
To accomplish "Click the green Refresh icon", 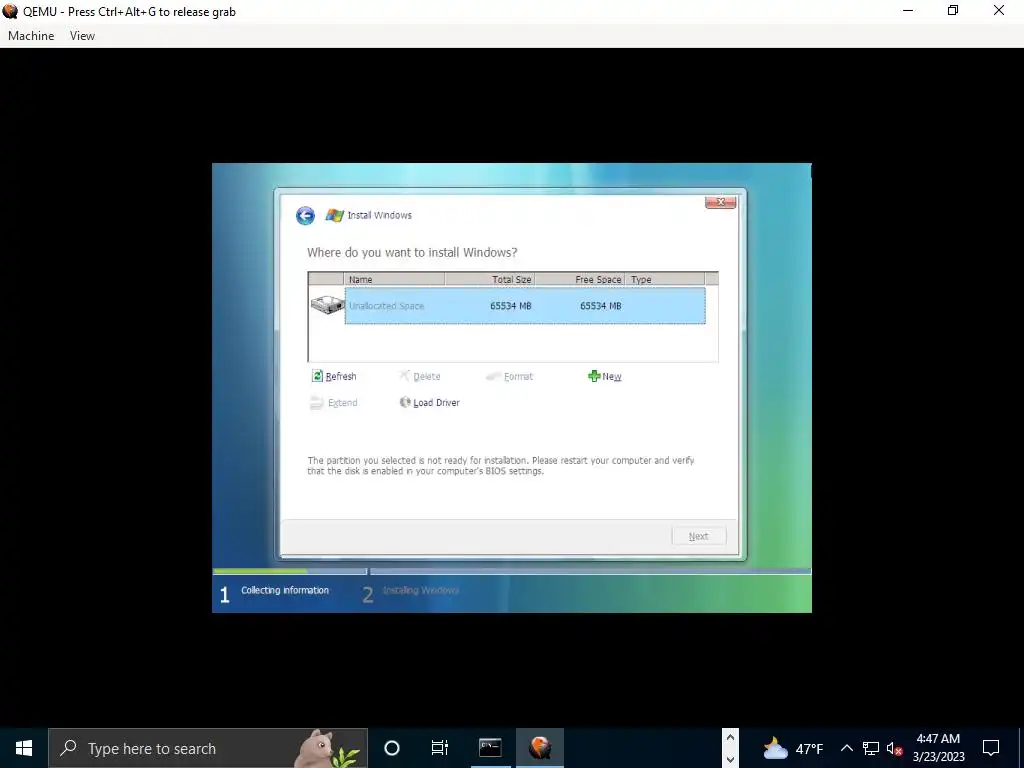I will point(317,376).
